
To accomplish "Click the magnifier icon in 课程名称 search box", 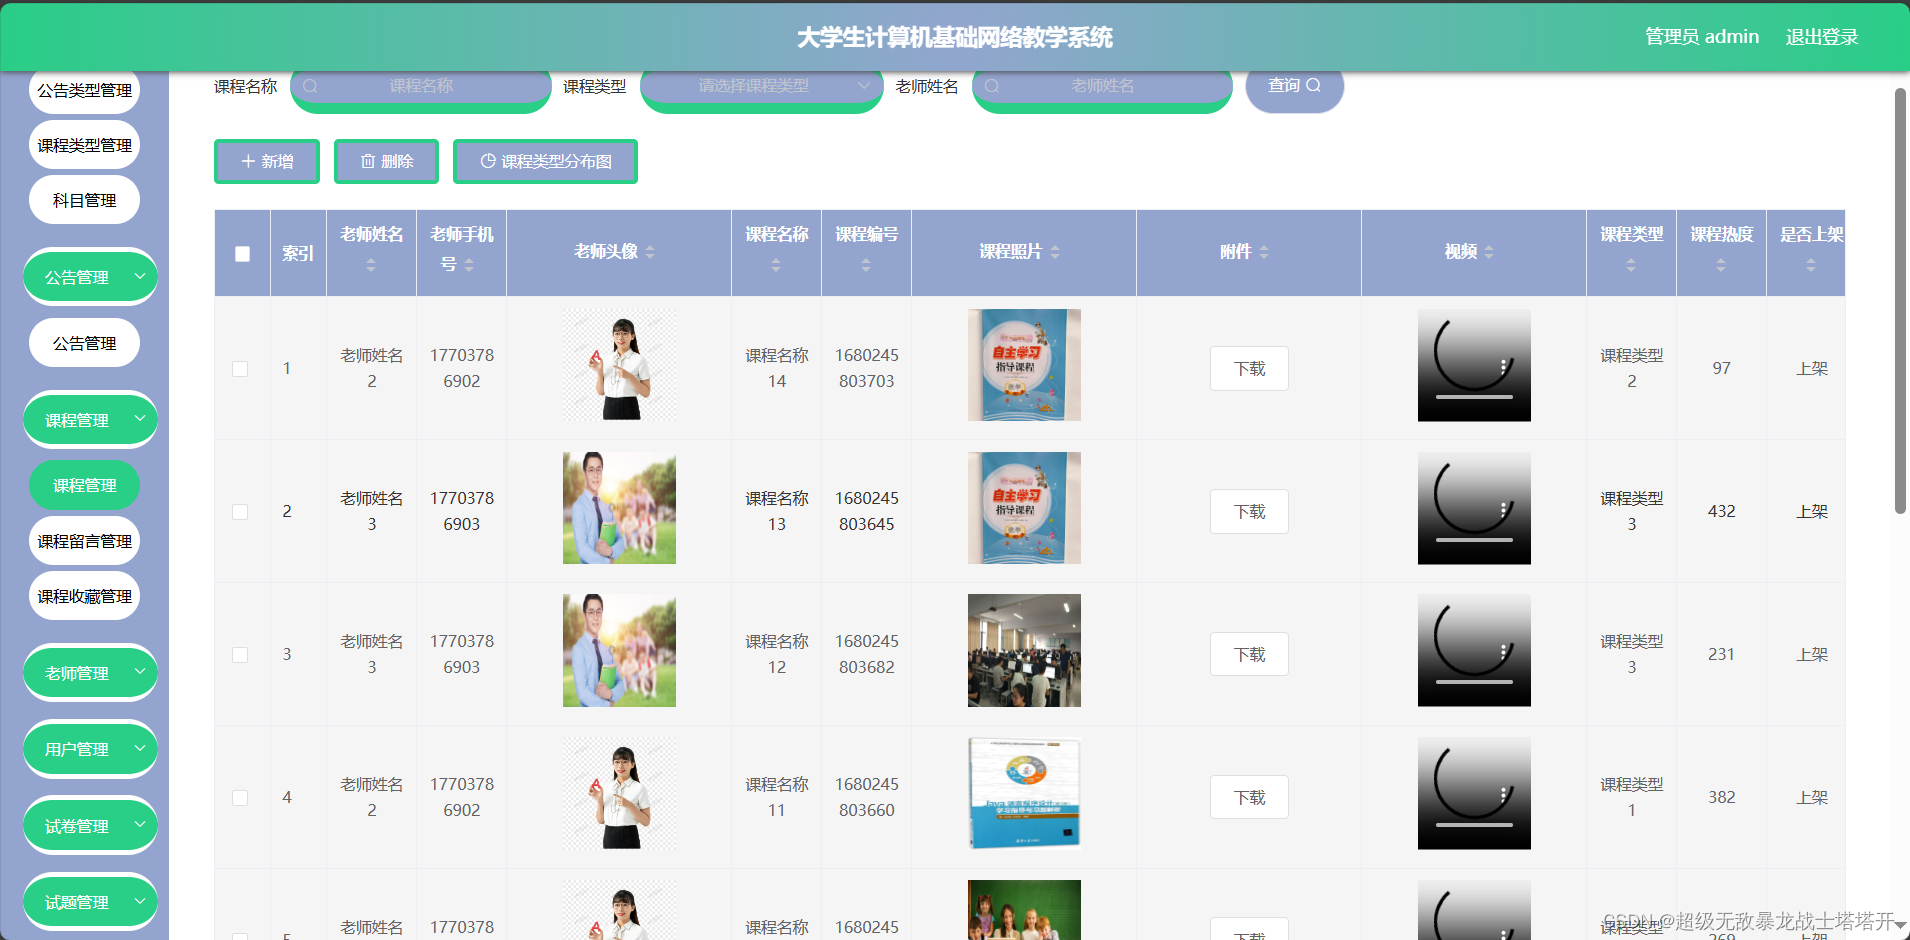I will click(x=310, y=86).
